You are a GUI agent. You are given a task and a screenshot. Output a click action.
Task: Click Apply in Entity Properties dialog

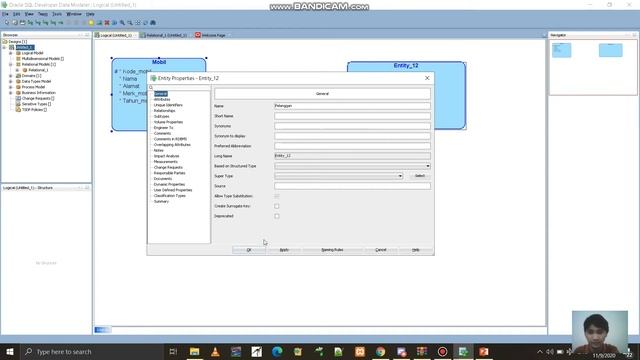pyautogui.click(x=284, y=250)
